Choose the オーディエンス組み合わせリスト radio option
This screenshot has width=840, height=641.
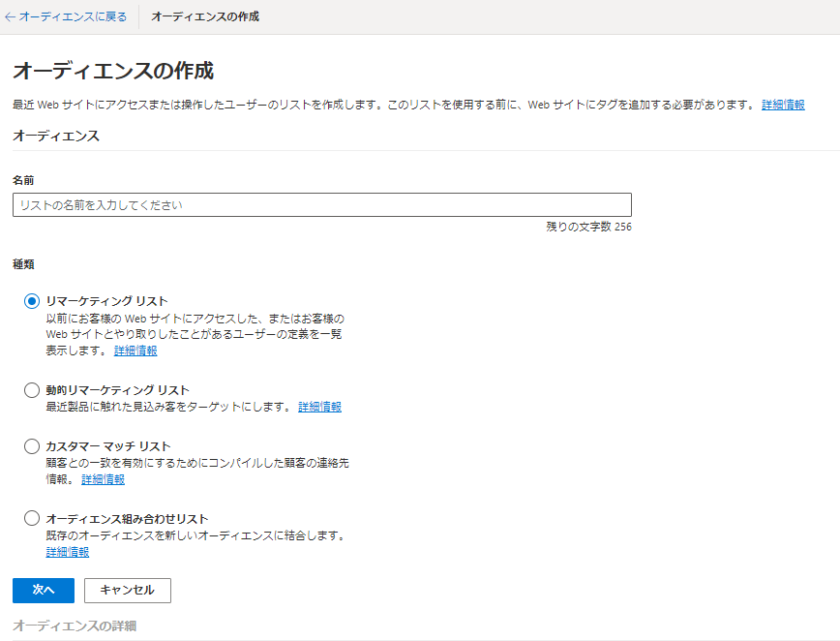(32, 519)
